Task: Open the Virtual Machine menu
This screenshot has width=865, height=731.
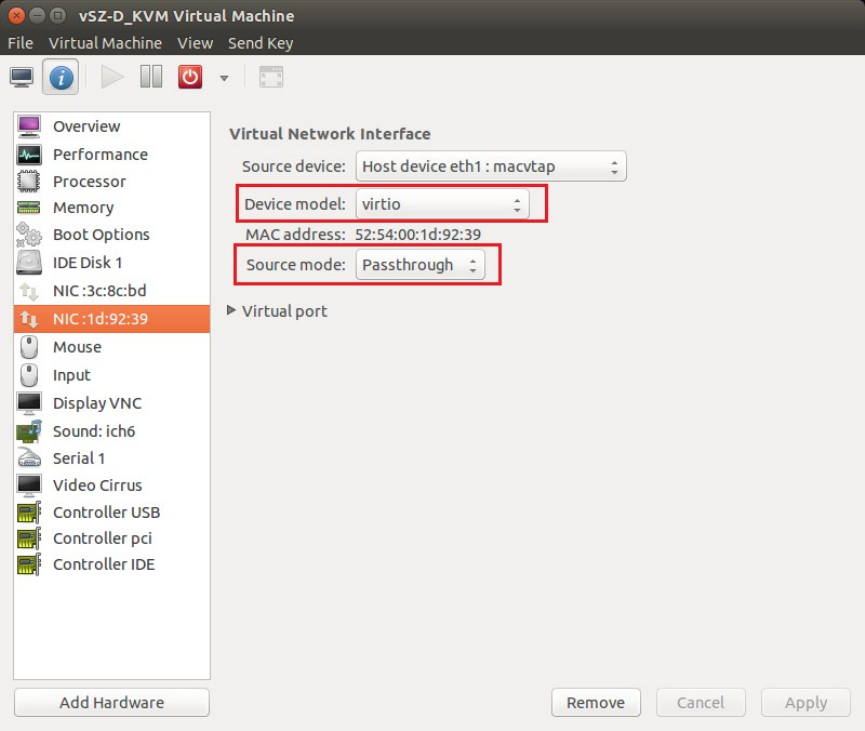Action: 105,43
